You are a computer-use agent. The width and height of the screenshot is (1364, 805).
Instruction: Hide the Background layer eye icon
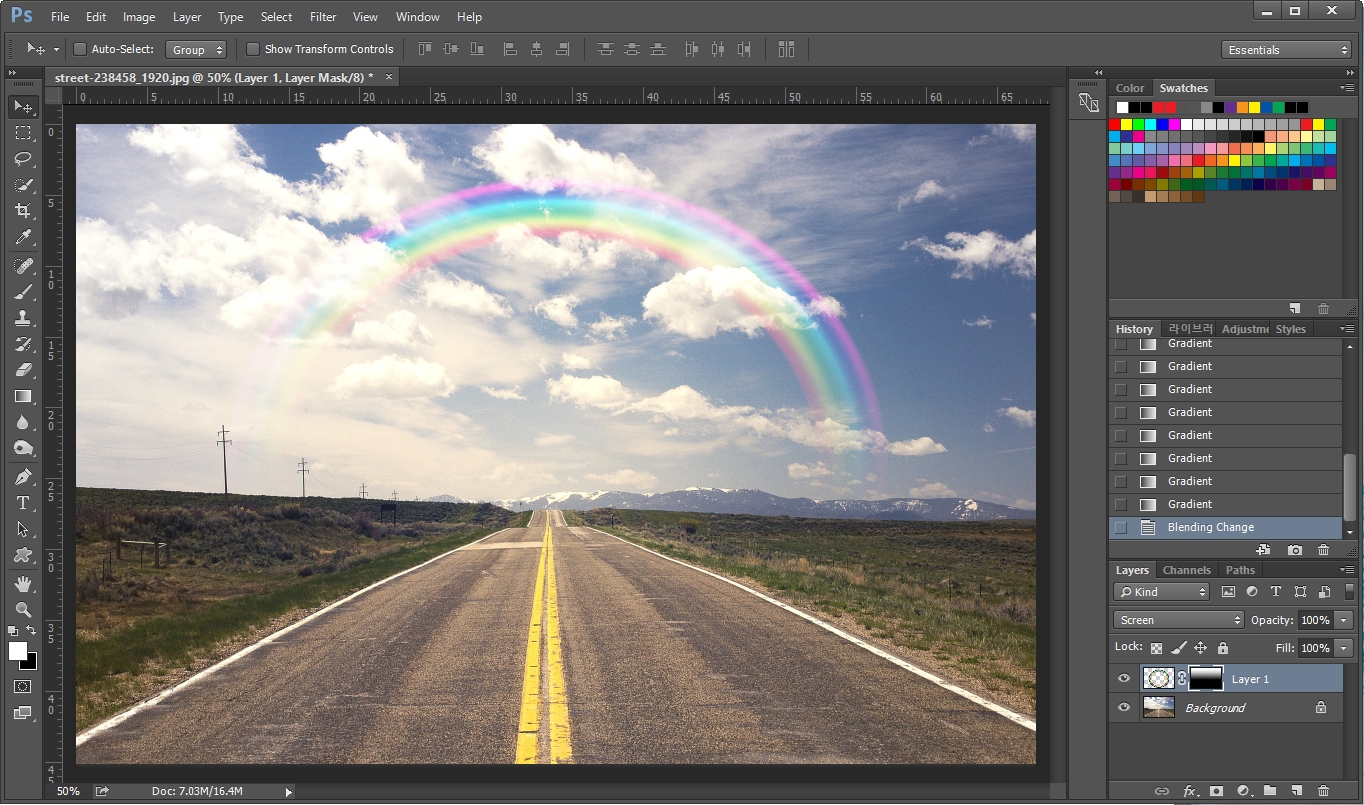click(x=1124, y=708)
